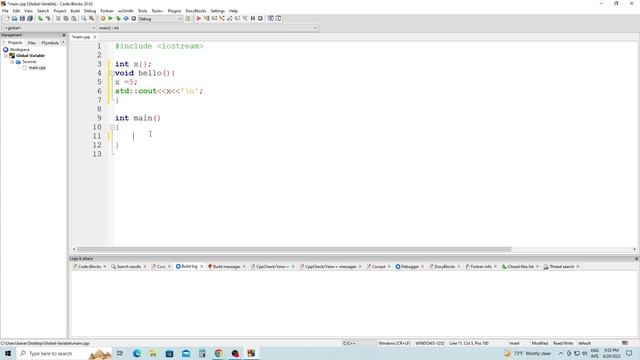Screen dimensions: 640x360
Task: Click the debugger Various info icon
Action: pyautogui.click(x=278, y=18)
